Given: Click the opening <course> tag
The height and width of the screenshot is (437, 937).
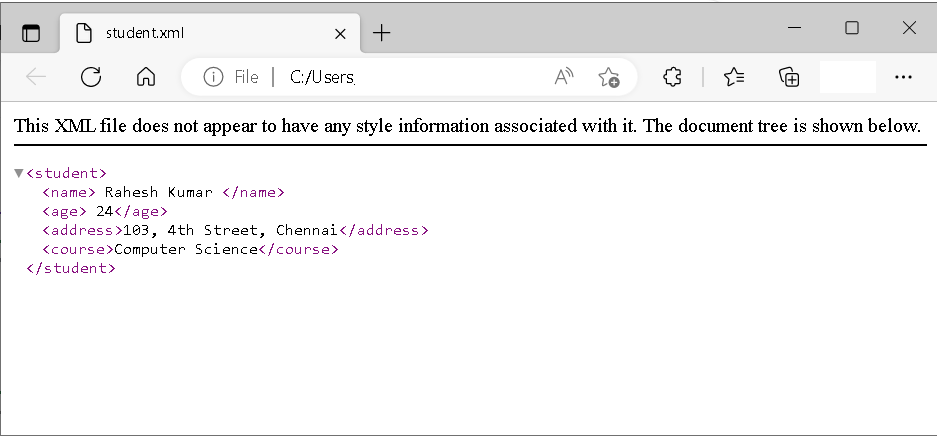Looking at the screenshot, I should [78, 249].
